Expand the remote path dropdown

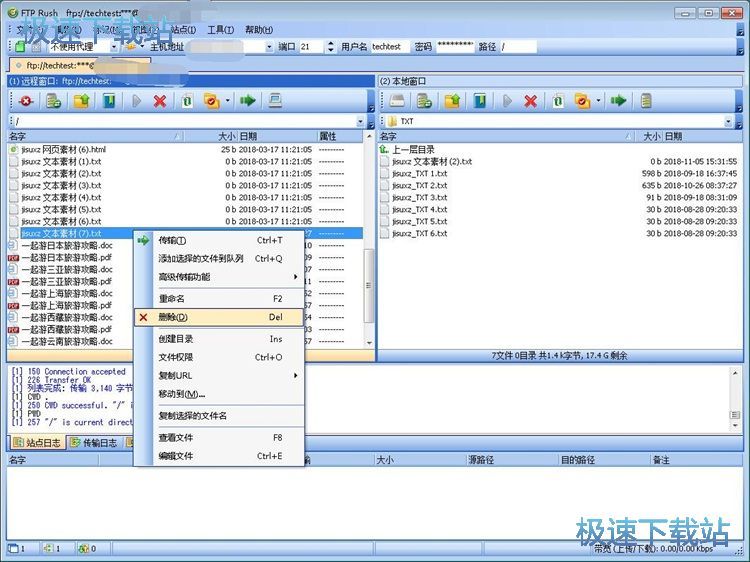click(360, 121)
